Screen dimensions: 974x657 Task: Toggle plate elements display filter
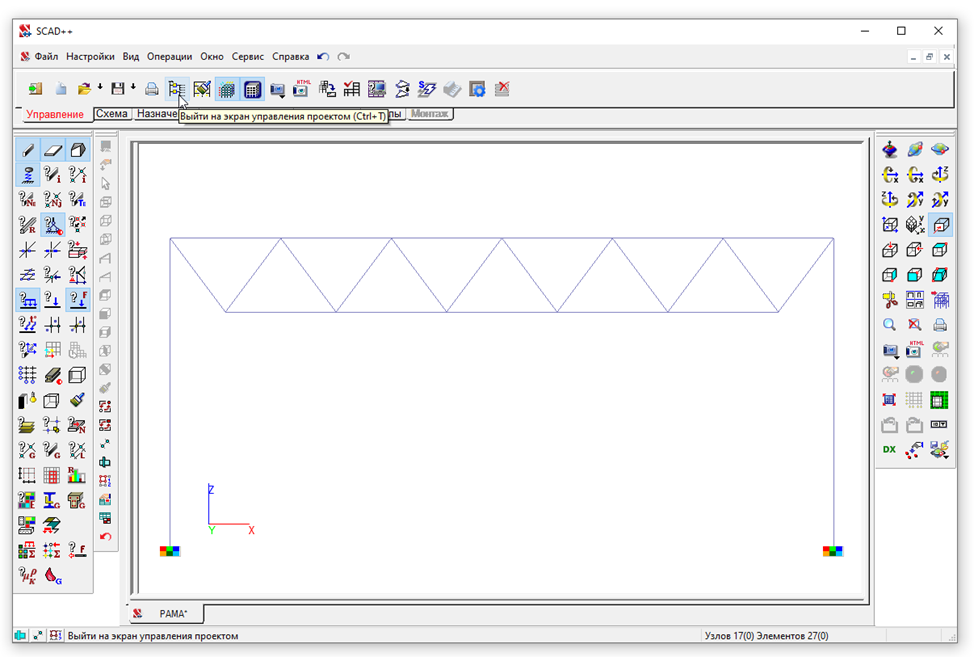53,150
